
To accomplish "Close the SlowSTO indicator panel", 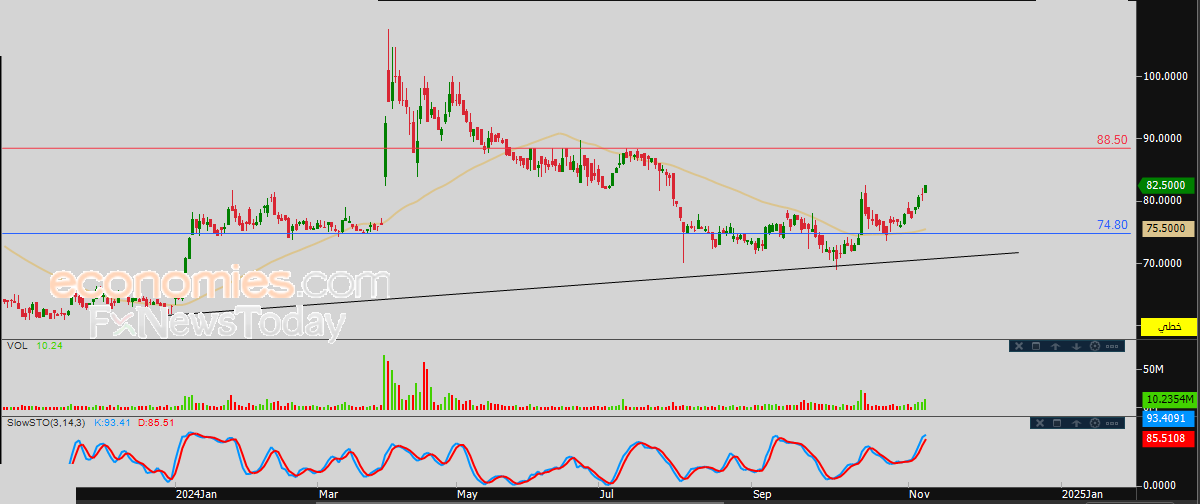I will point(1040,423).
